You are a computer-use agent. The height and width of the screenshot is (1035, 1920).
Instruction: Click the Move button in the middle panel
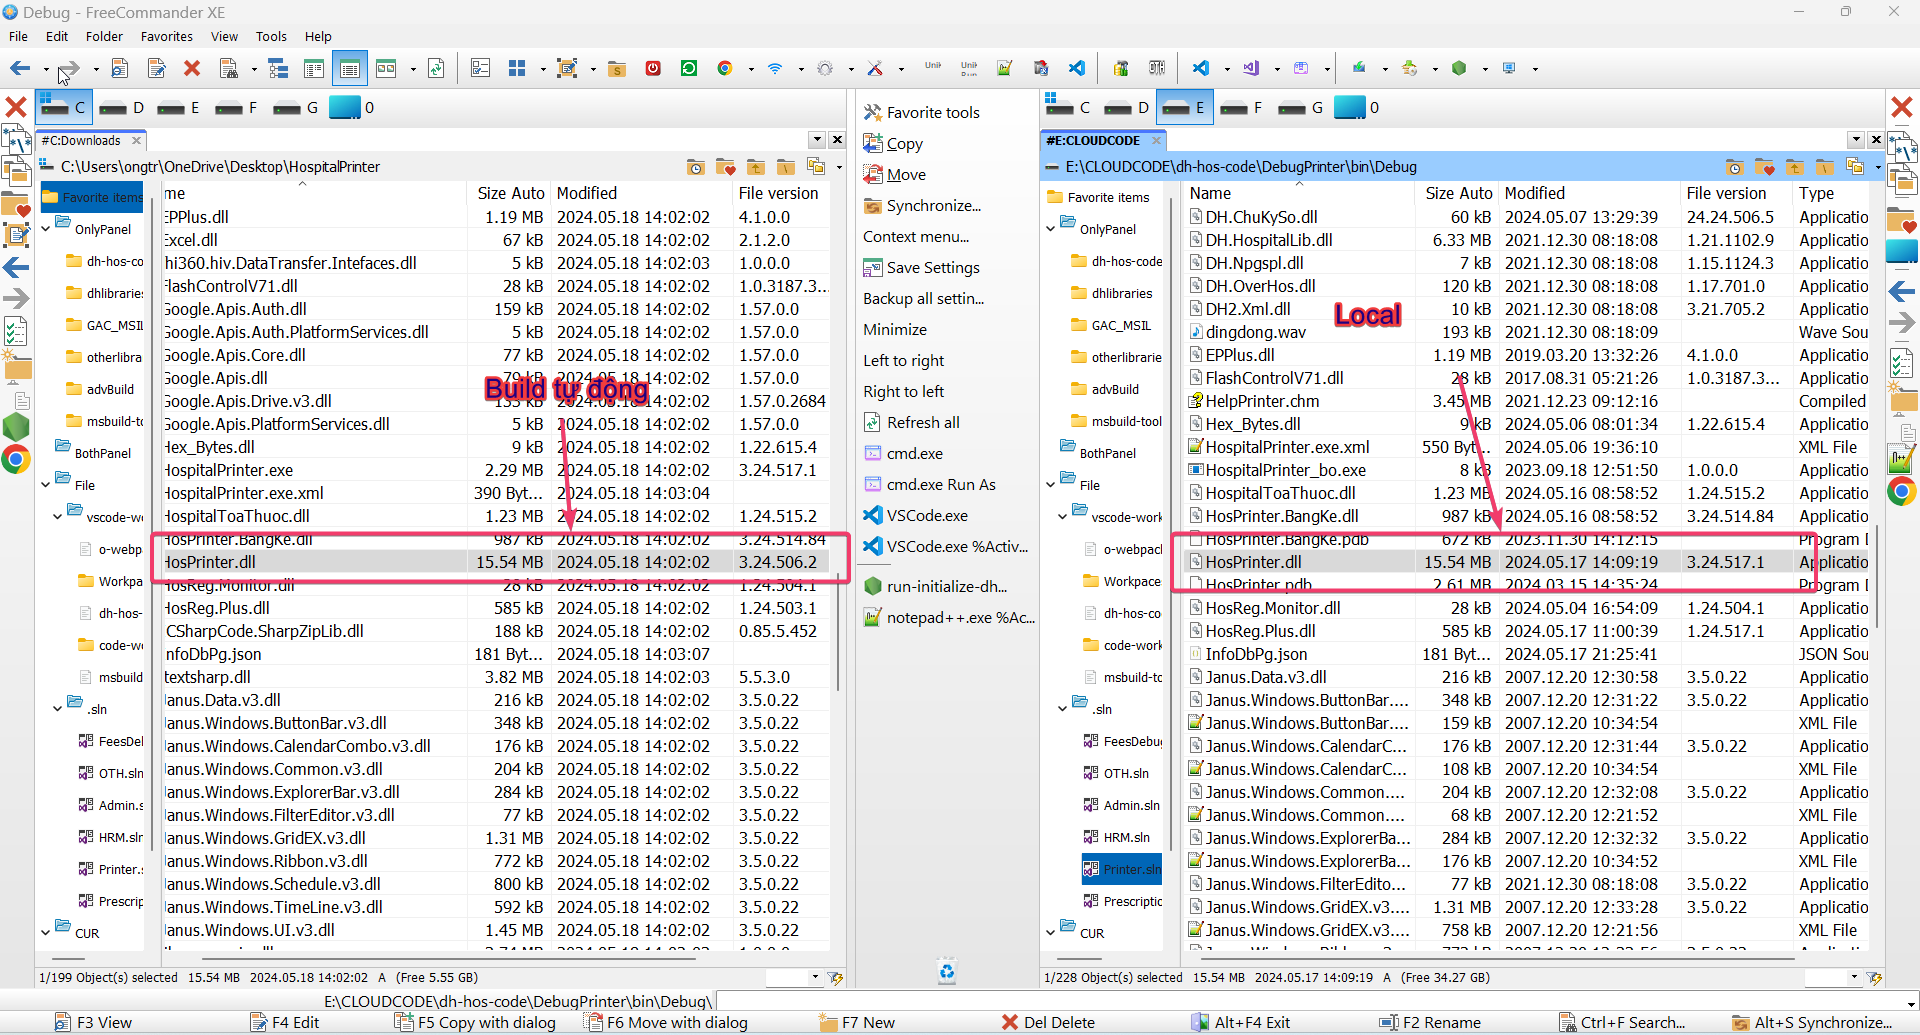895,174
